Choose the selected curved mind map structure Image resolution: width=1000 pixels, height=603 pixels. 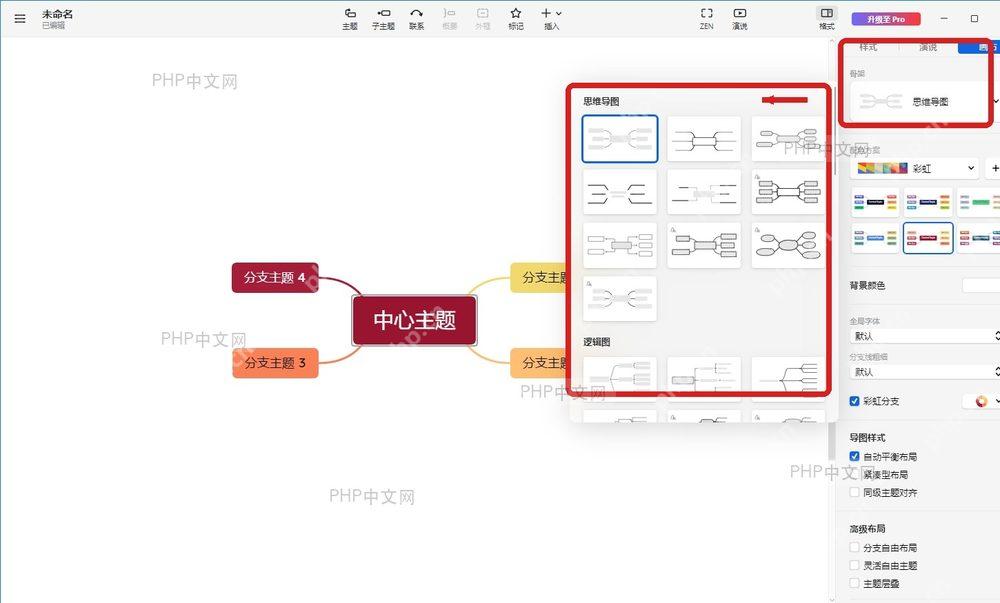coord(619,138)
